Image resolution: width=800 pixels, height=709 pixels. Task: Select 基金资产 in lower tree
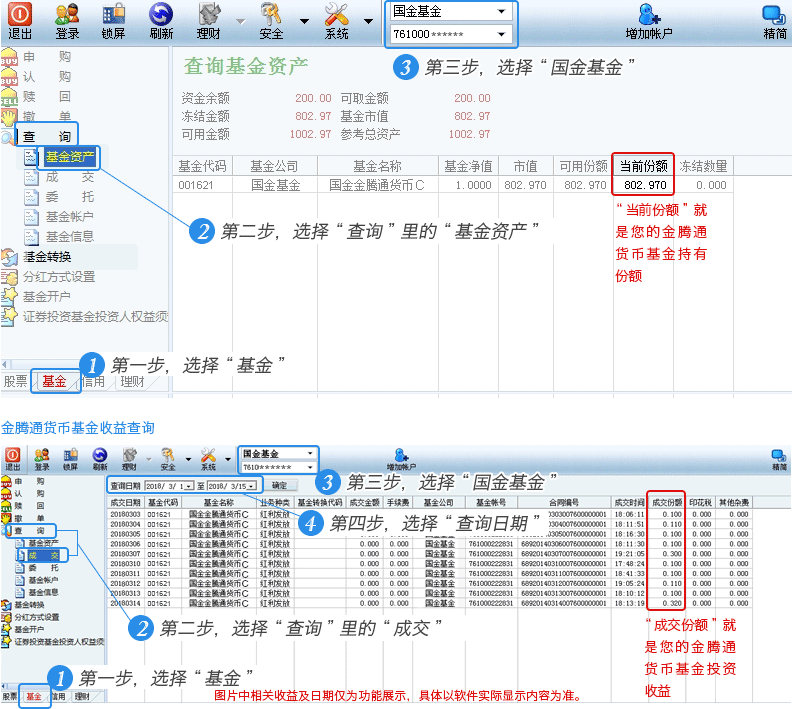click(43, 543)
